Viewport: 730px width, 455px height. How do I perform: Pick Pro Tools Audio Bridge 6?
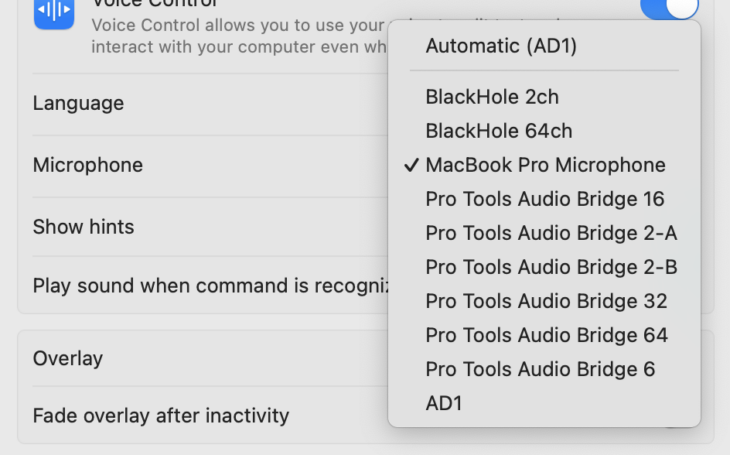540,369
